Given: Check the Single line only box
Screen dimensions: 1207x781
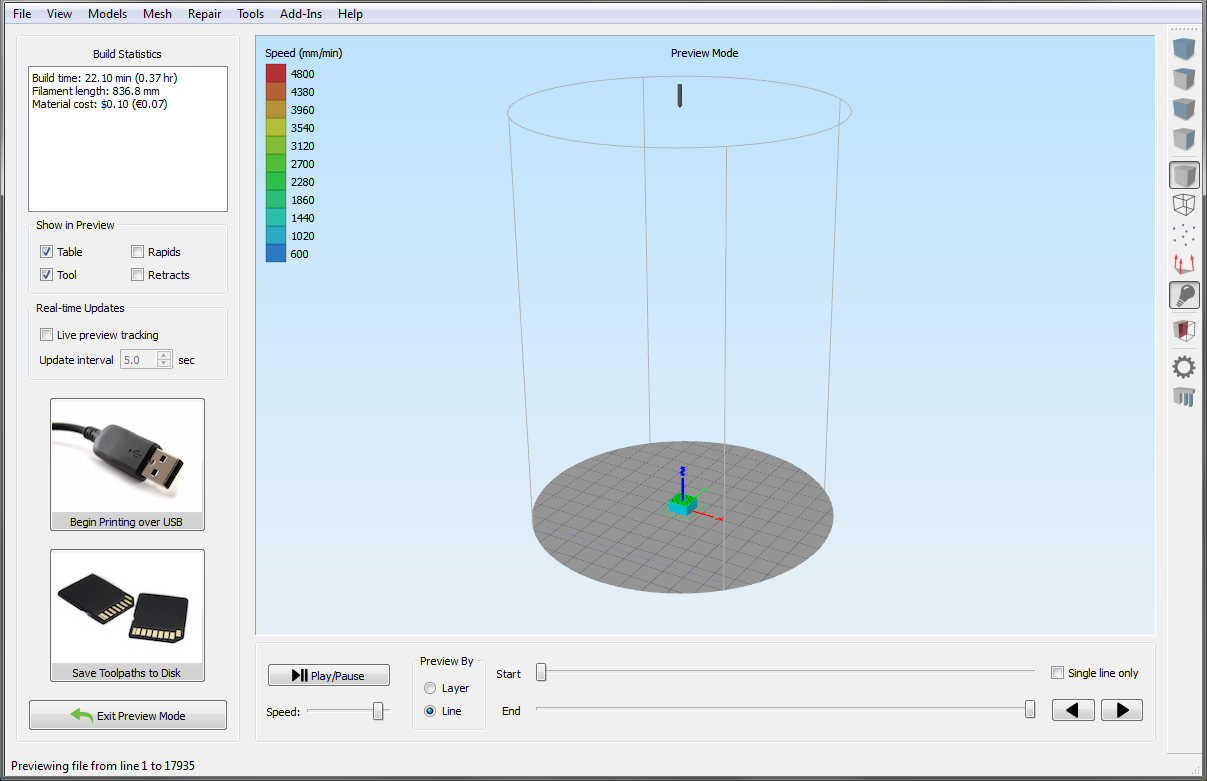Looking at the screenshot, I should [1058, 673].
